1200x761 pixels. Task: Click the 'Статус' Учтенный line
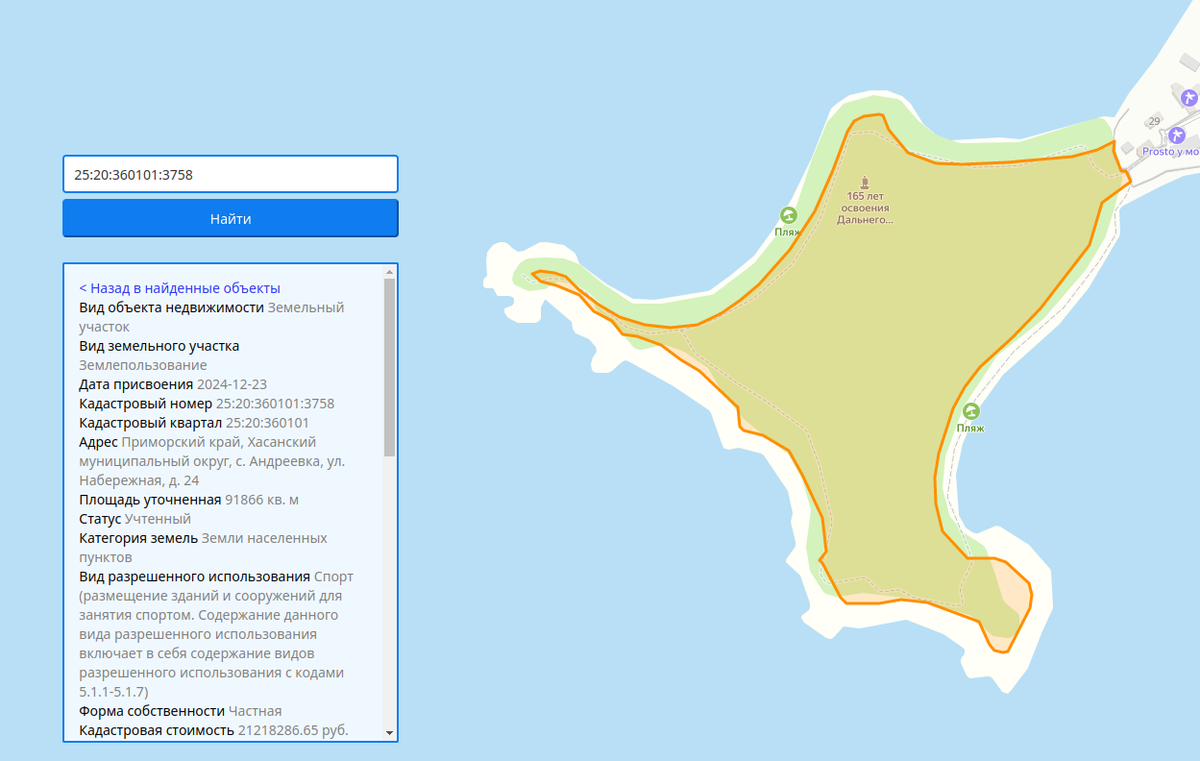coord(135,519)
